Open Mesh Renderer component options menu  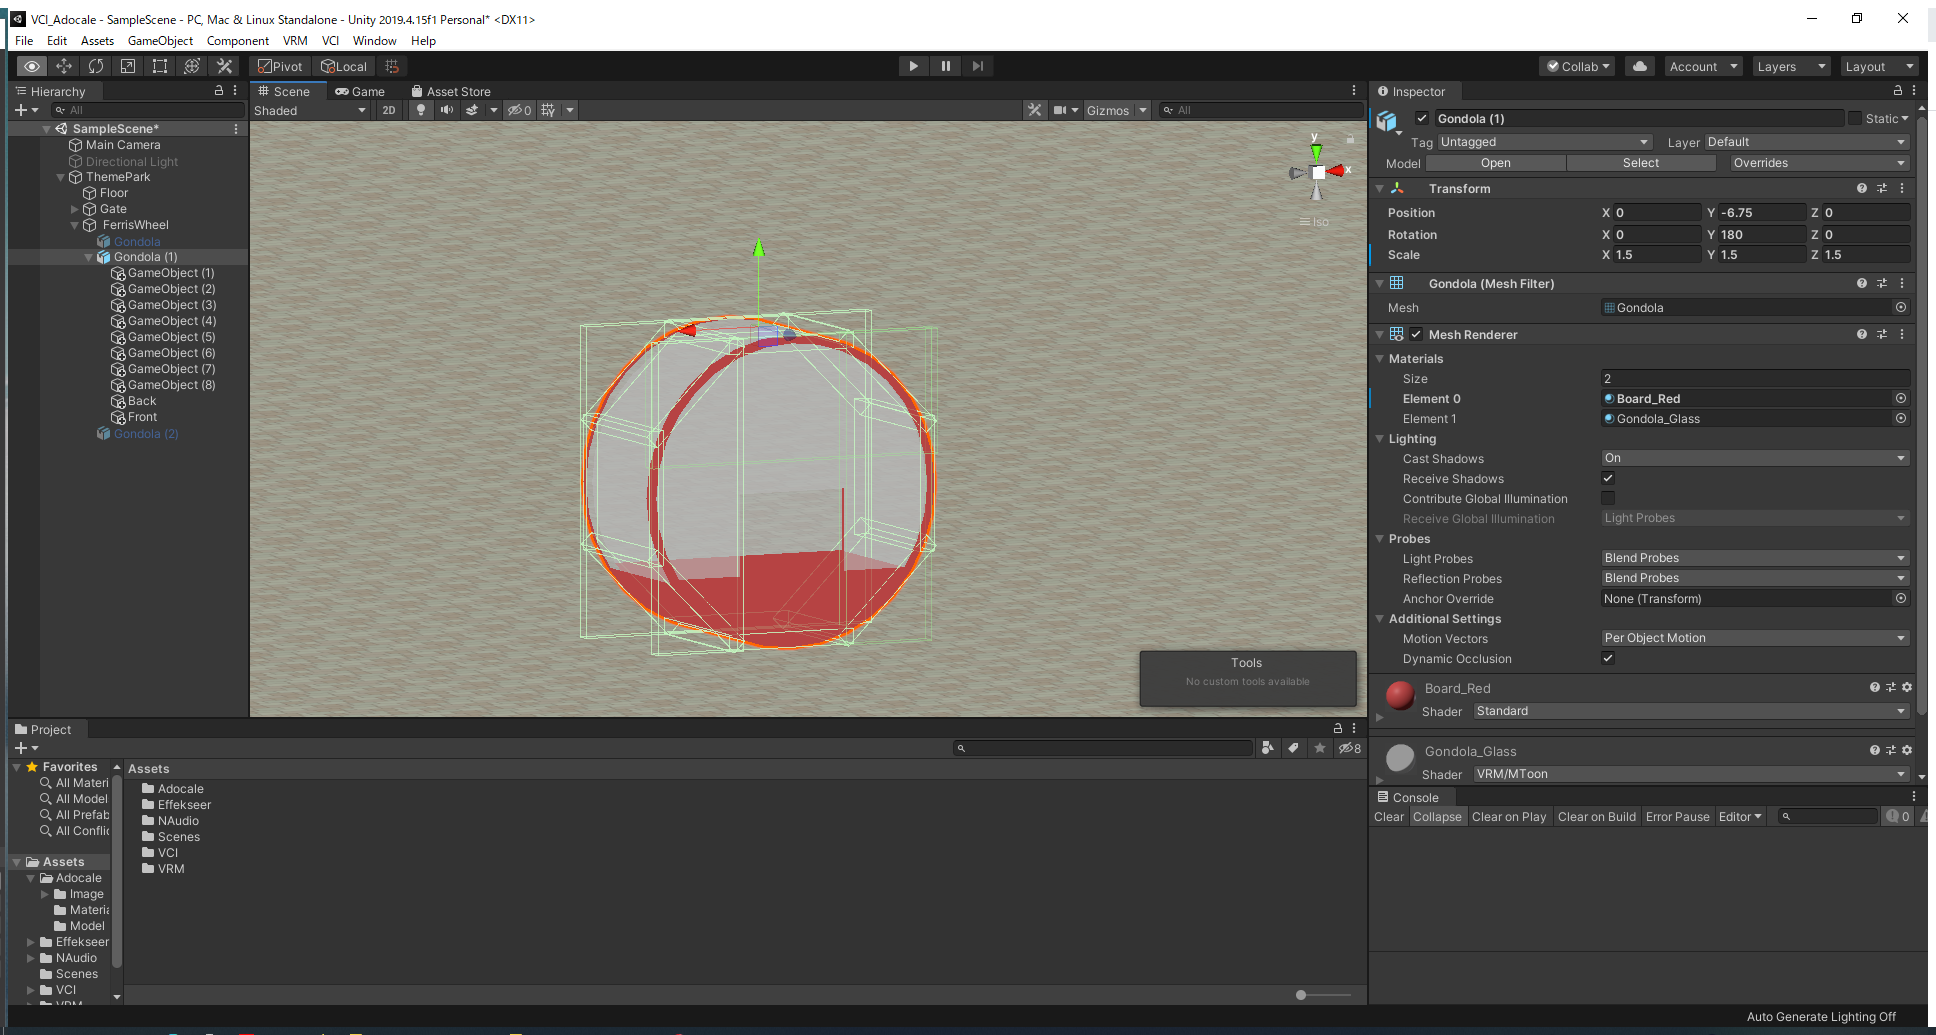1902,334
